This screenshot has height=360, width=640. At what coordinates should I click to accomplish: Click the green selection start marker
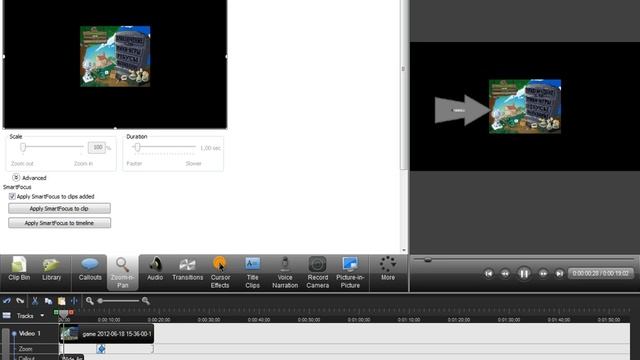click(56, 312)
